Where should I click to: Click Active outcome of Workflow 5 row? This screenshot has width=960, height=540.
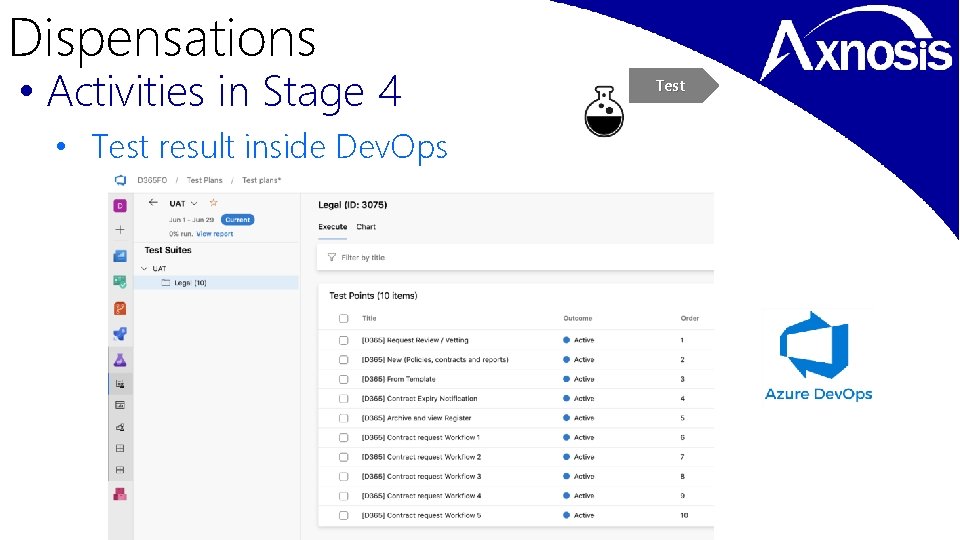579,516
